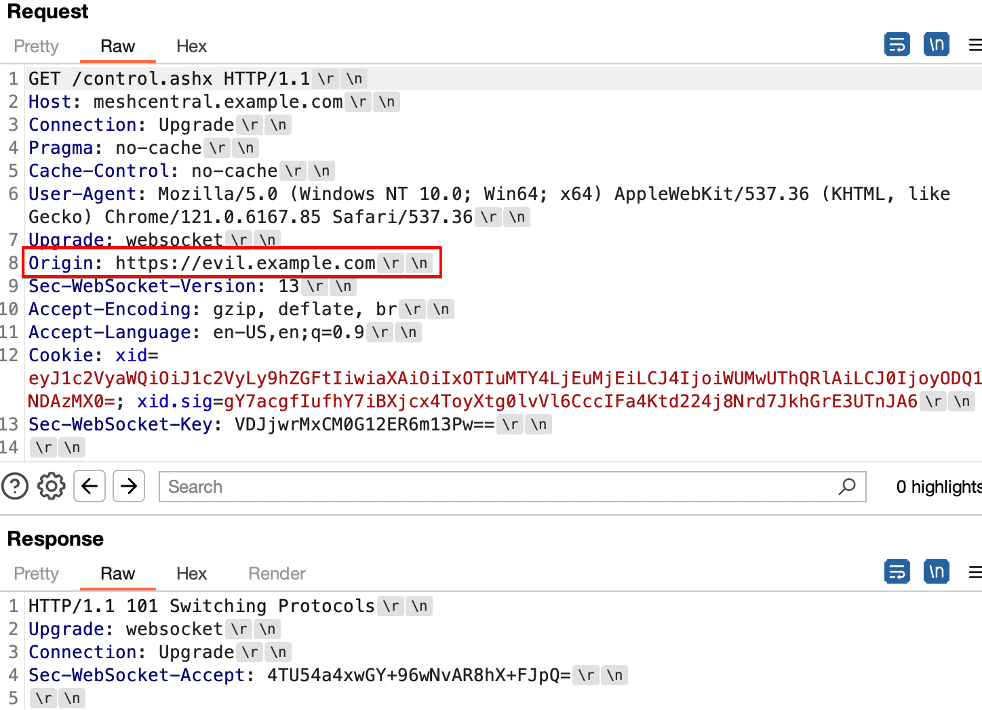This screenshot has height=710, width=982.
Task: Click the magnifier icon in search field
Action: 847,487
